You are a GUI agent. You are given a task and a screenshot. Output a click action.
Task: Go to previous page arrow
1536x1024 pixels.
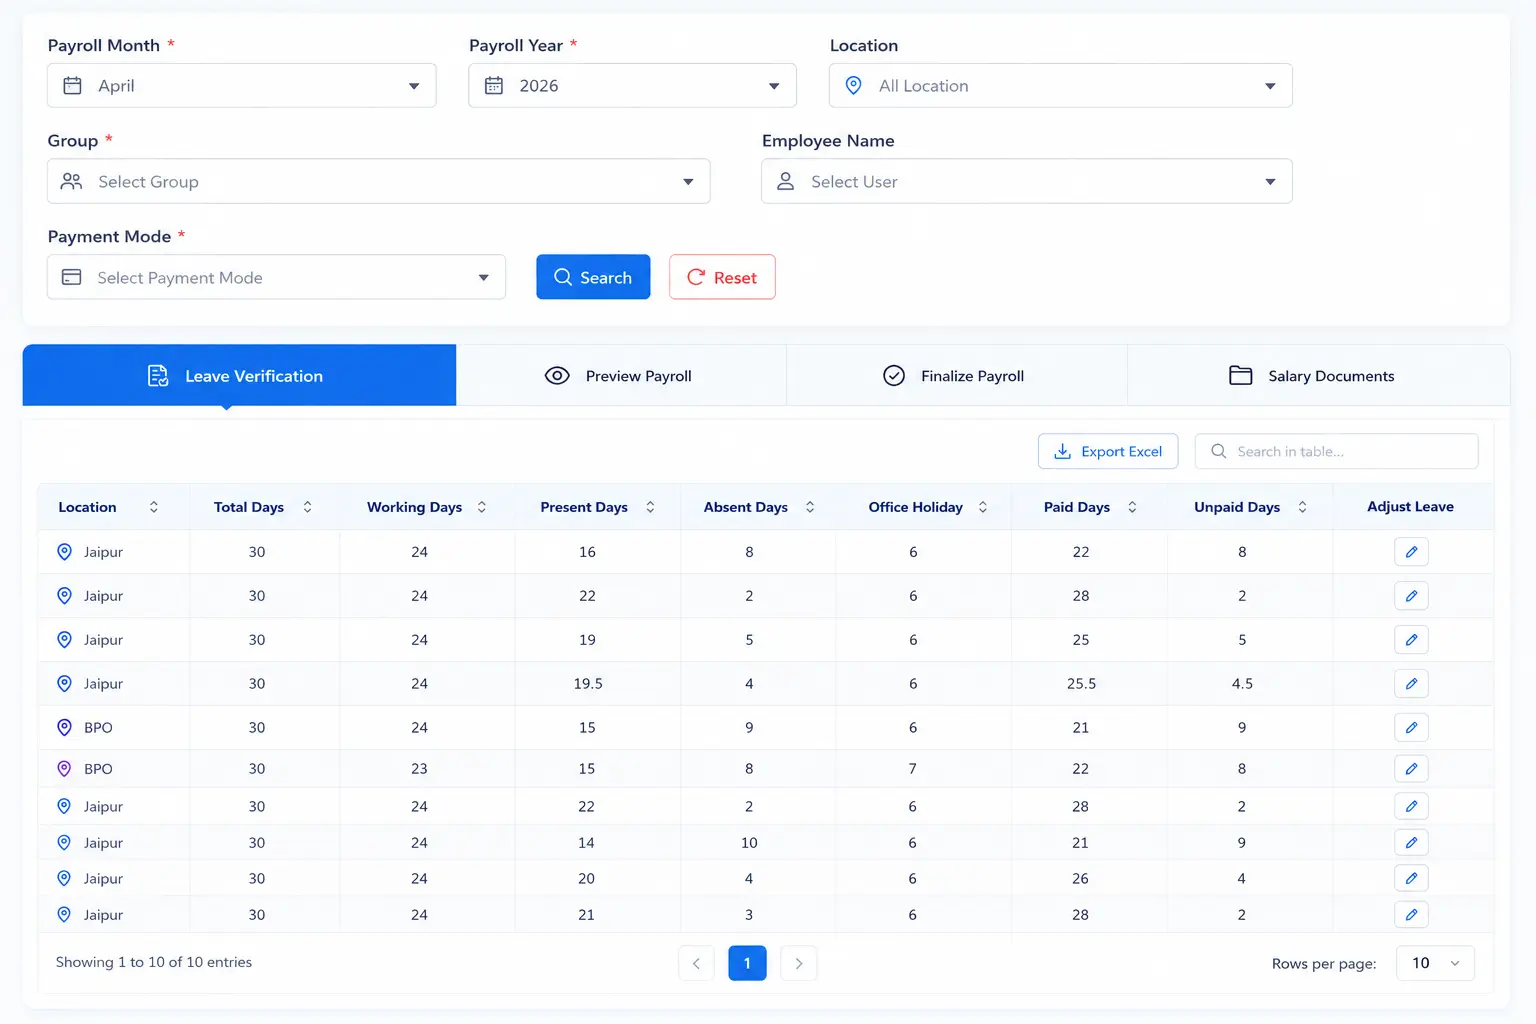[696, 963]
